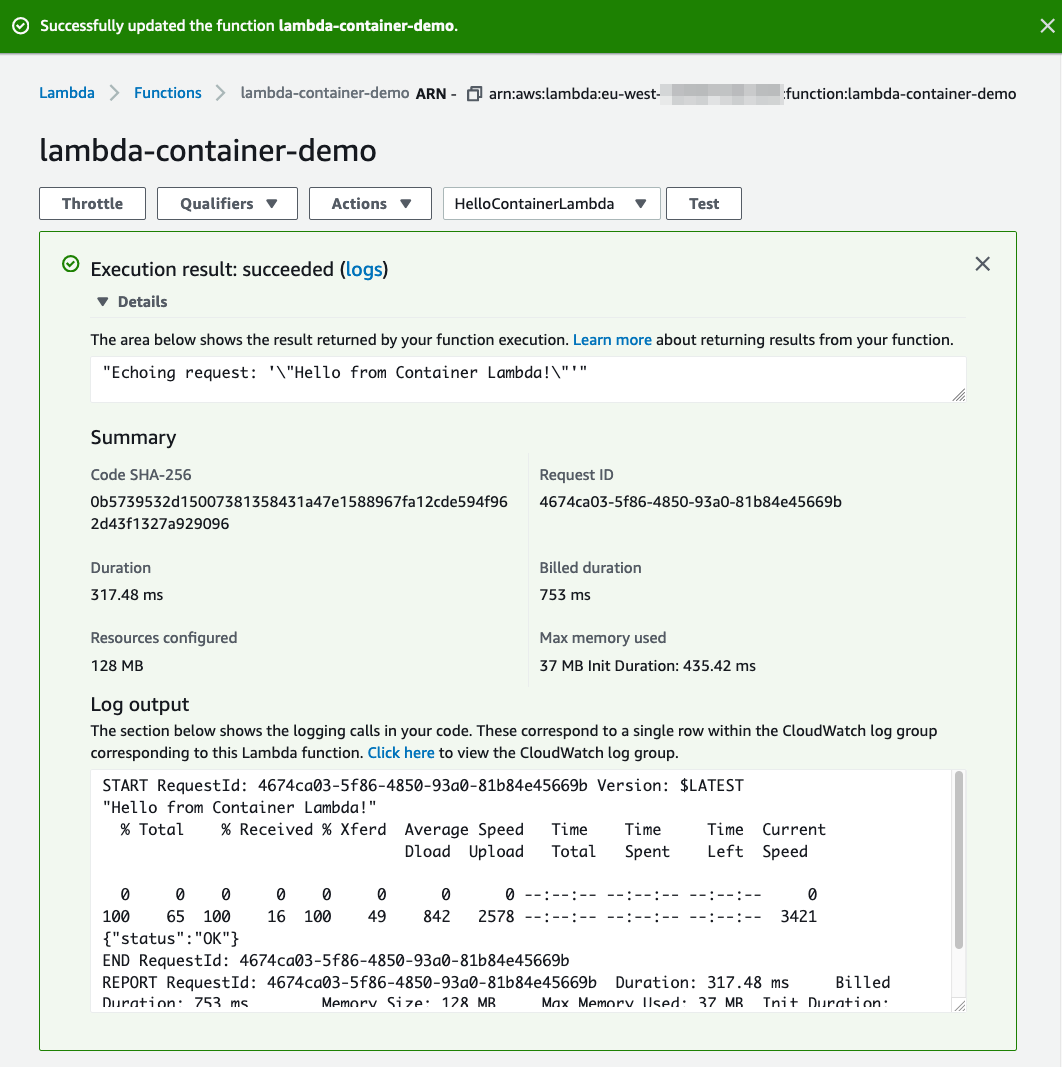Dismiss the green success notification banner
Screen dimensions: 1062x1067
pos(1047,26)
